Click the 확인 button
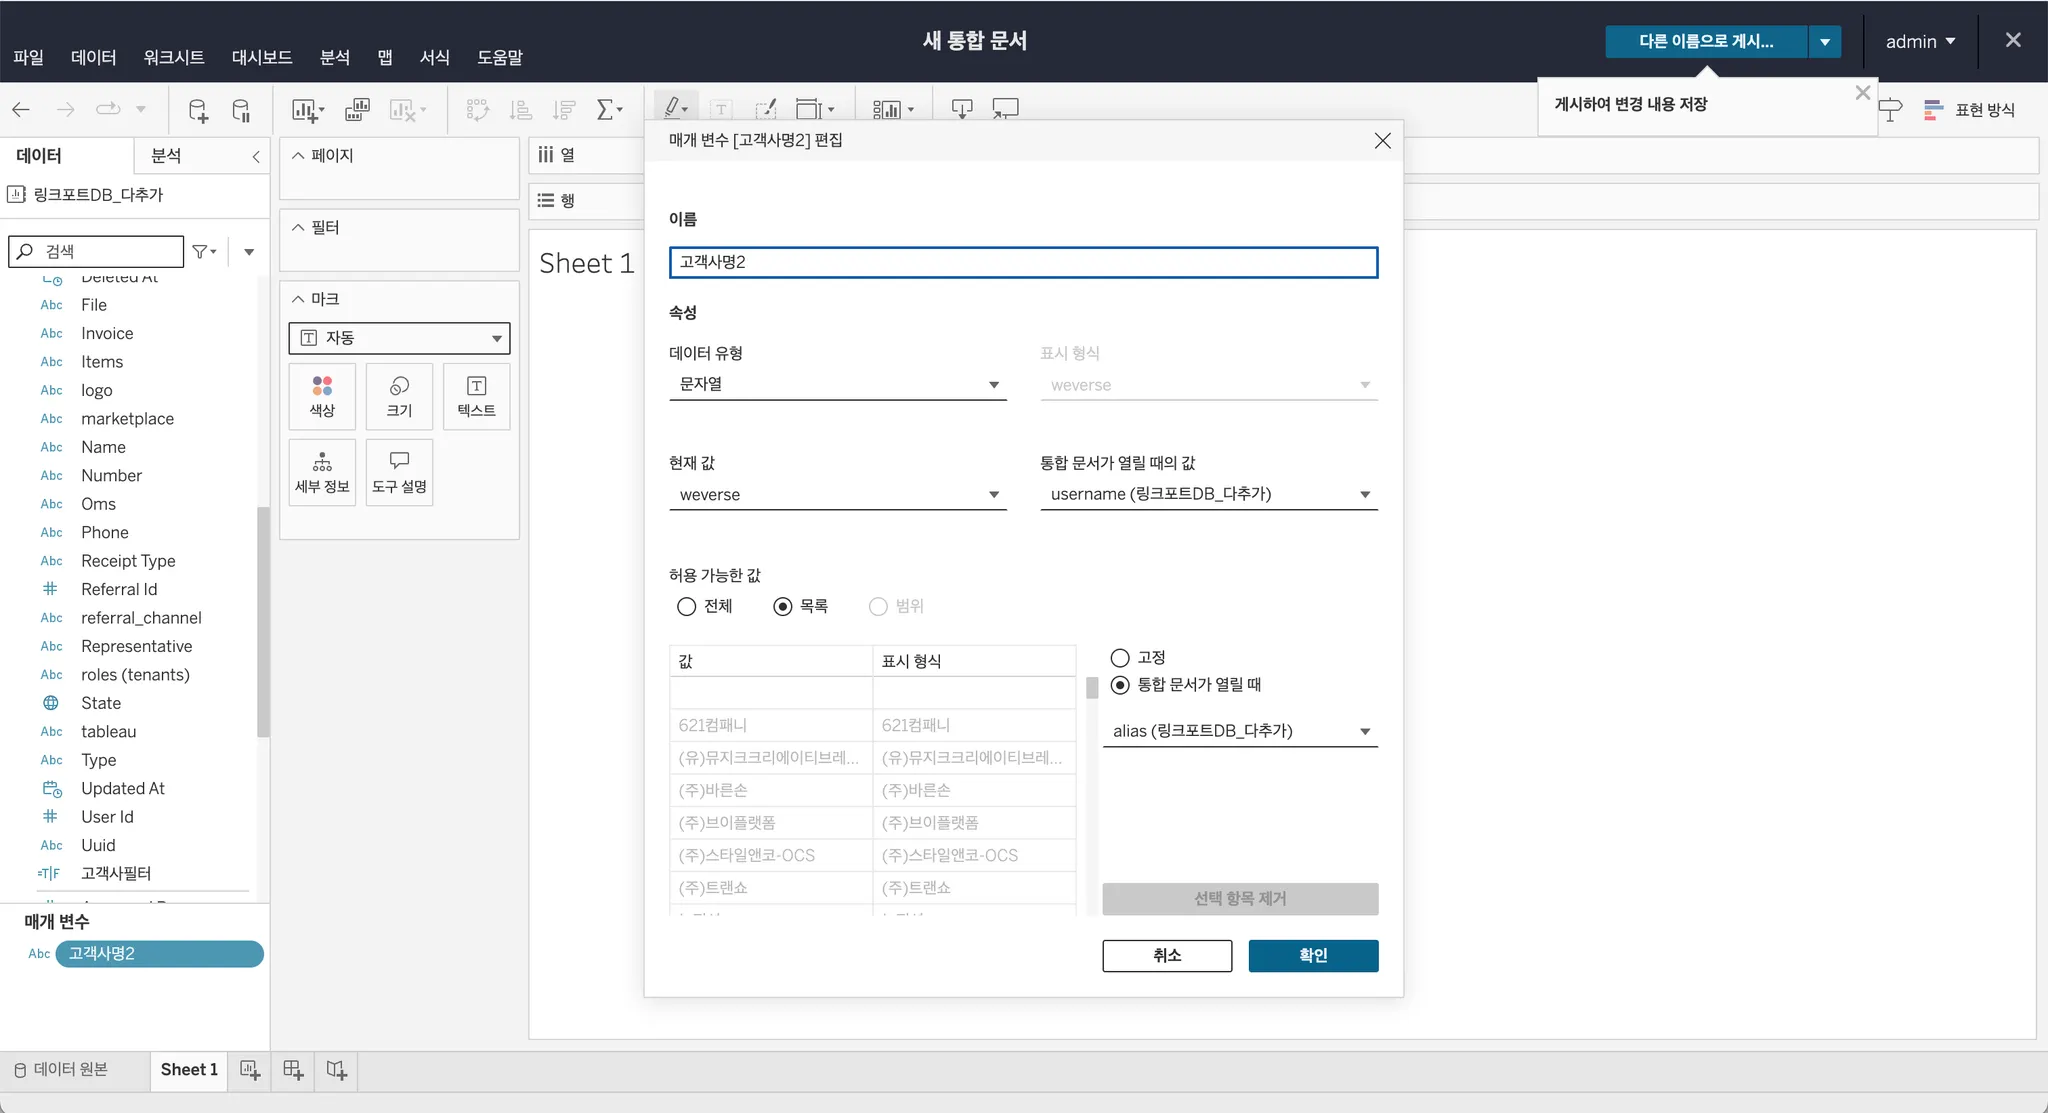The width and height of the screenshot is (2048, 1113). coord(1312,955)
